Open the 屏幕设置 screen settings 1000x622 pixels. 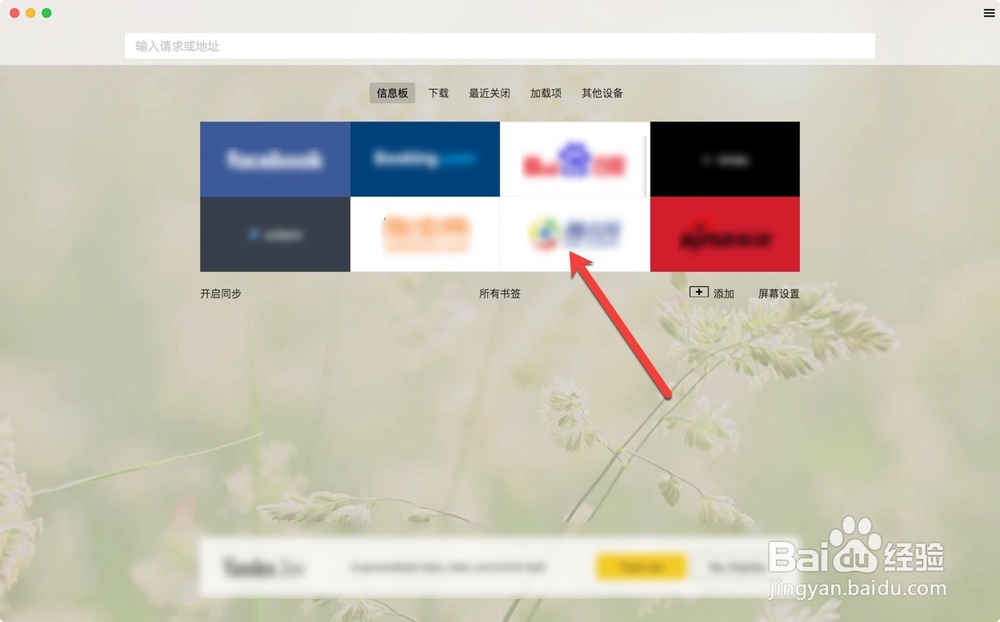click(779, 293)
